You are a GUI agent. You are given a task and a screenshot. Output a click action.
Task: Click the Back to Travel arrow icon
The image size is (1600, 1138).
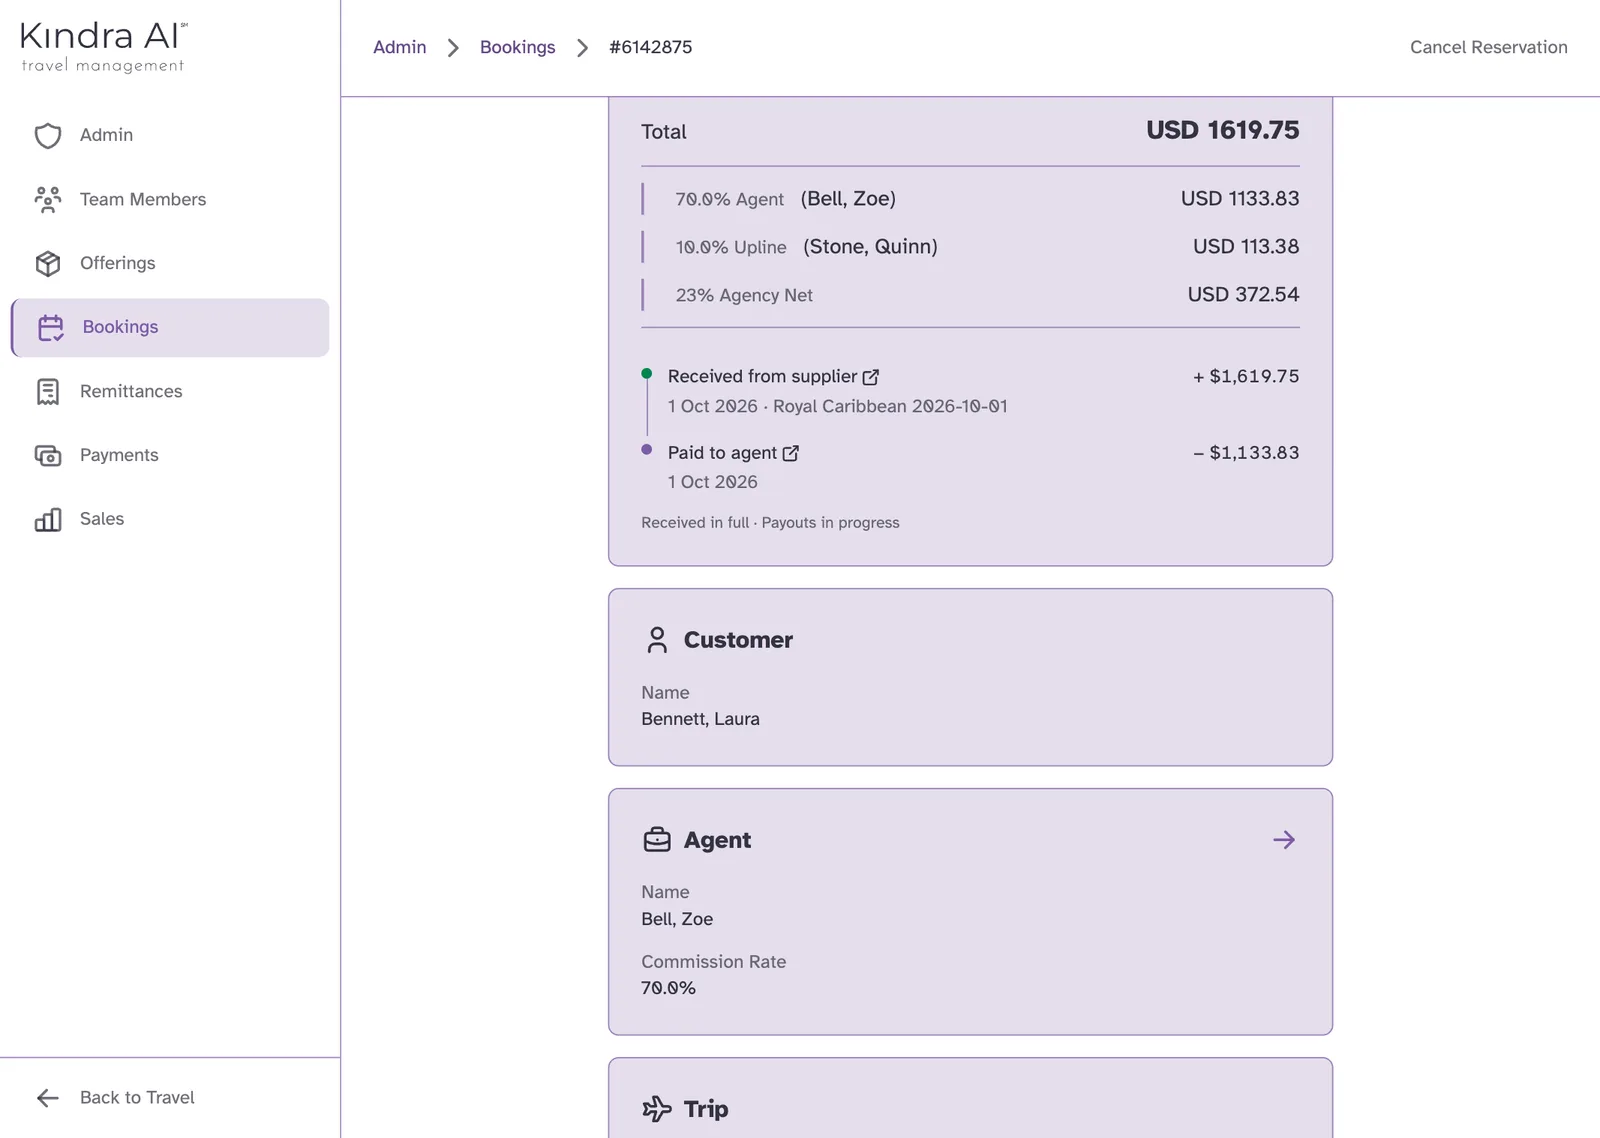tap(48, 1098)
